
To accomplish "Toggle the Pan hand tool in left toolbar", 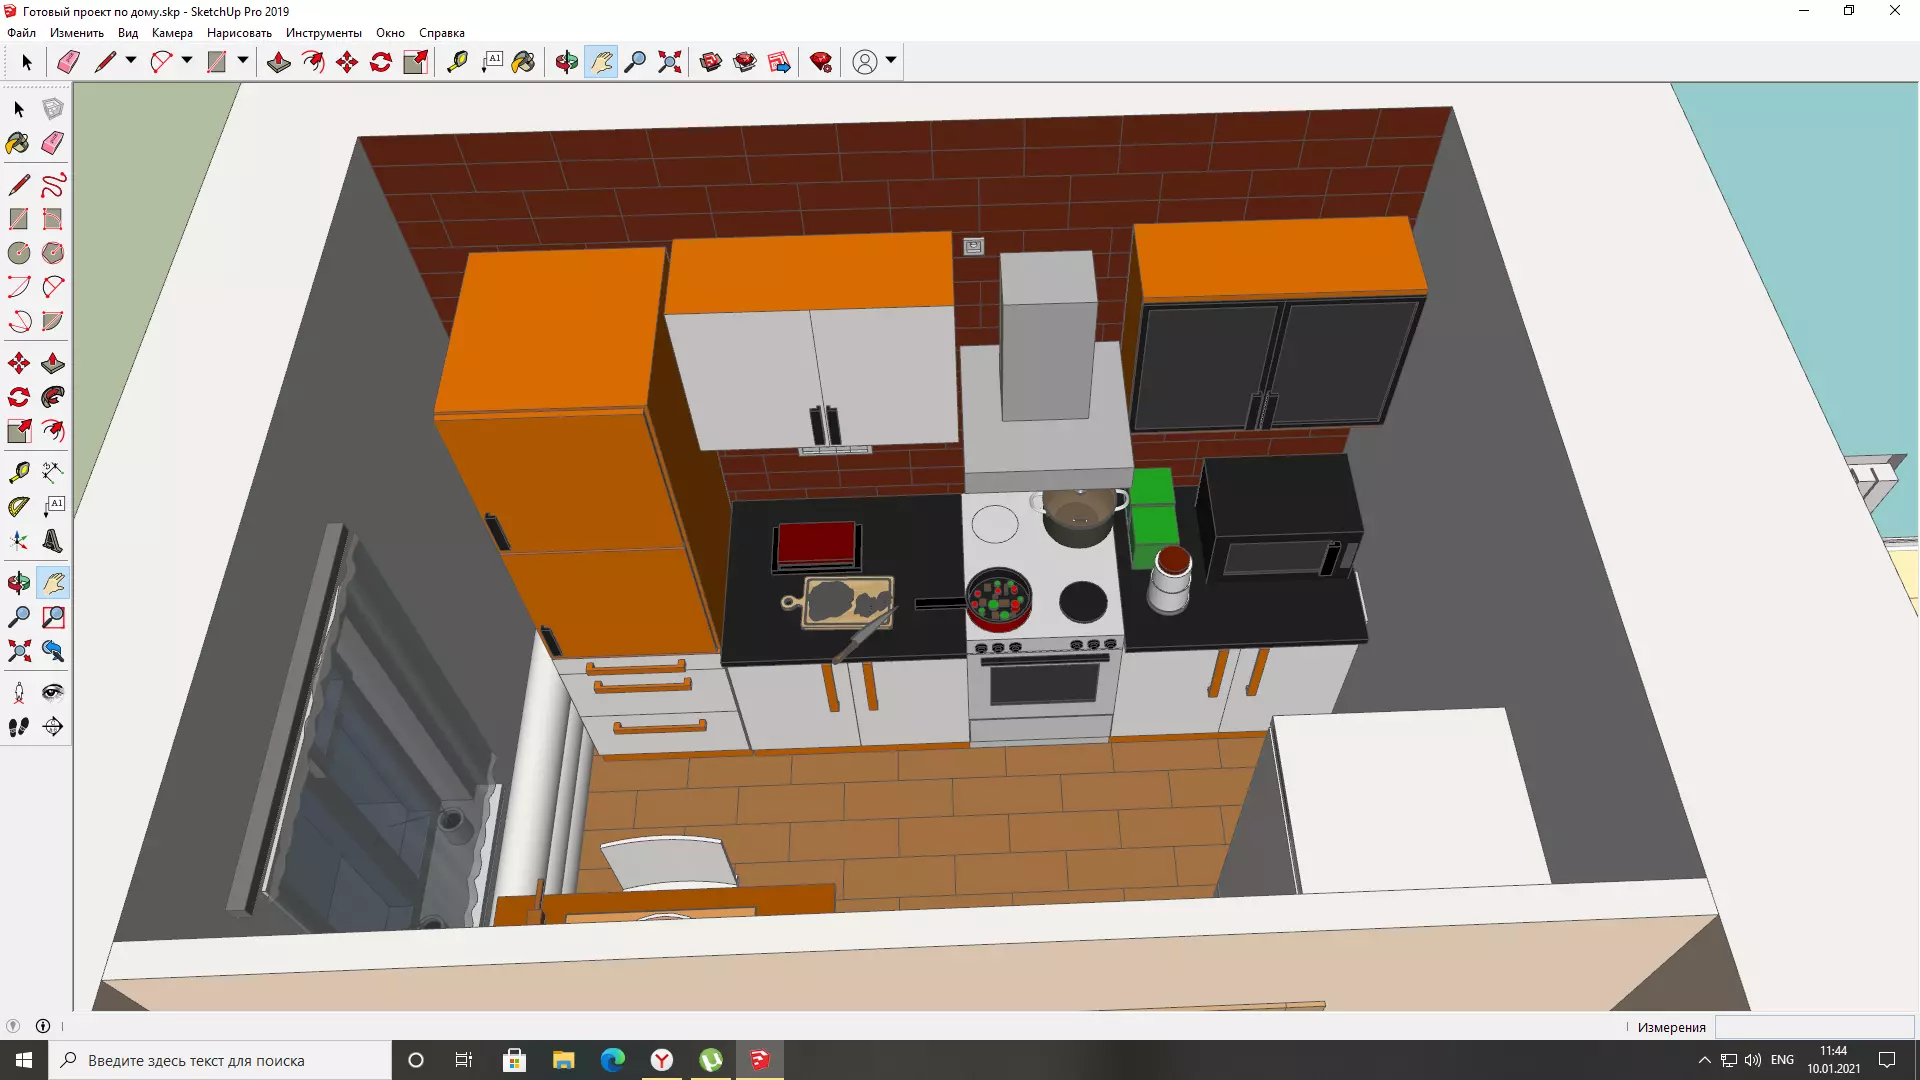I will tap(53, 583).
